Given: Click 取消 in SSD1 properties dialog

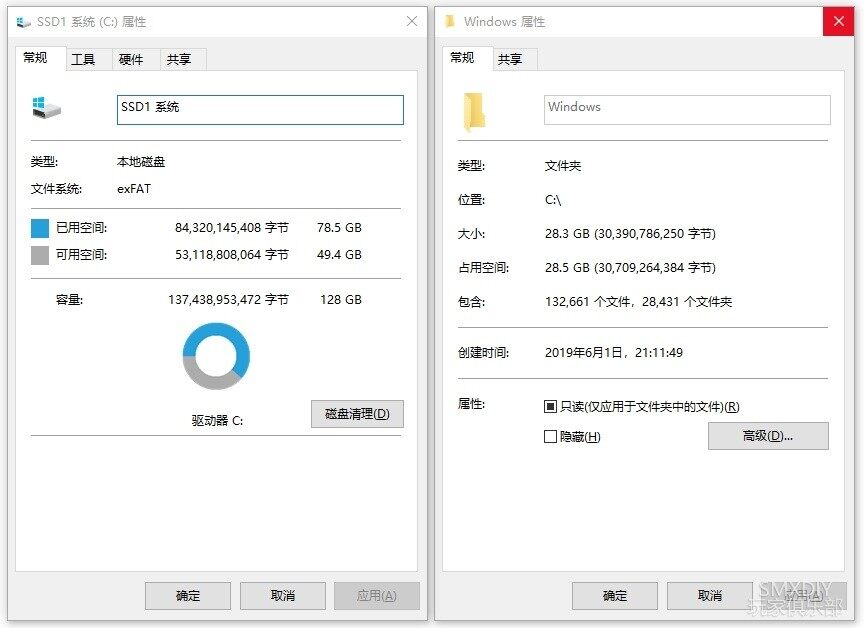Looking at the screenshot, I should pyautogui.click(x=283, y=595).
